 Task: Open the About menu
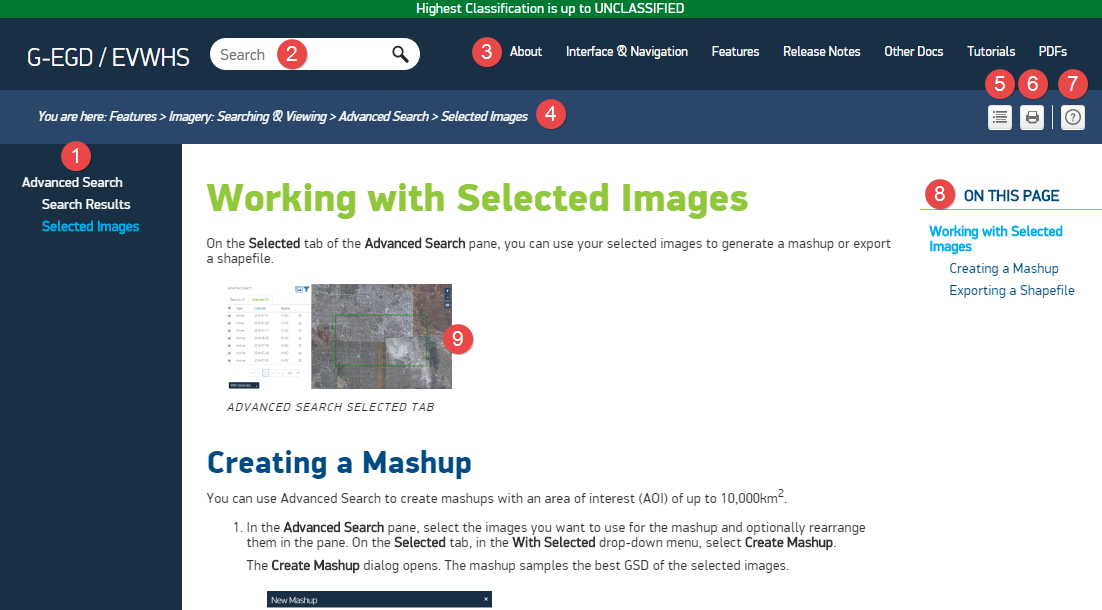coord(526,51)
